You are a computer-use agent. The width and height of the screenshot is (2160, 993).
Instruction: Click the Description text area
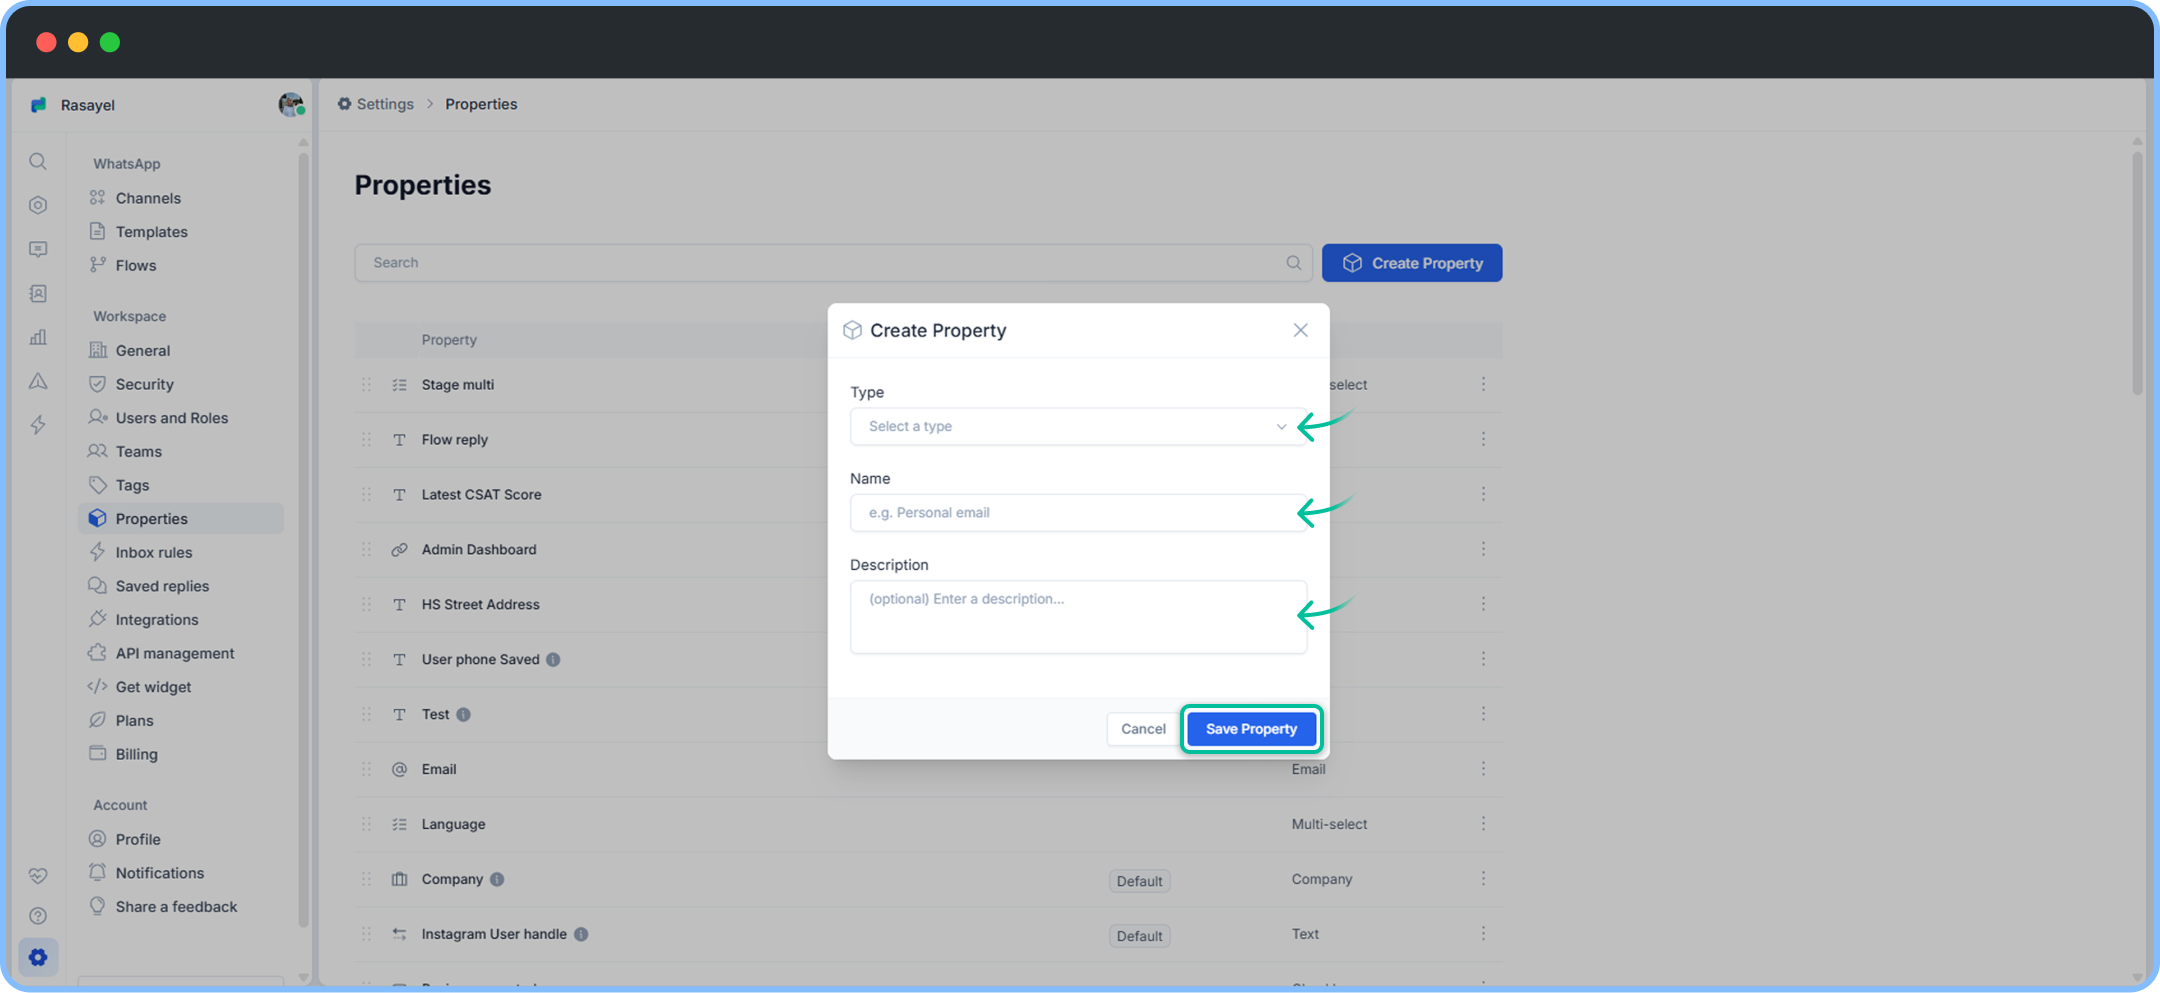(x=1078, y=617)
